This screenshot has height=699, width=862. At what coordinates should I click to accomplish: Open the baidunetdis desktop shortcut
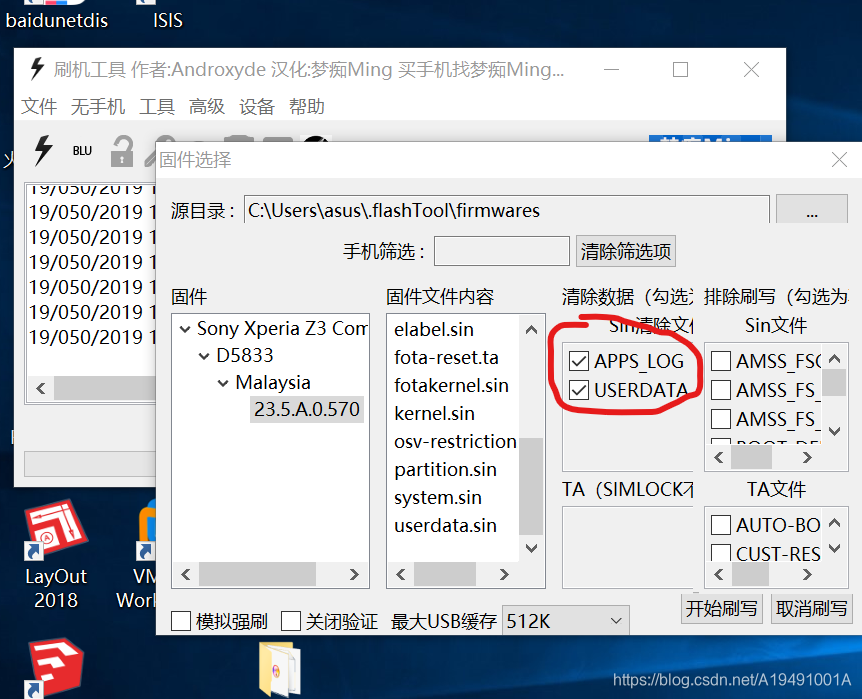point(56,16)
